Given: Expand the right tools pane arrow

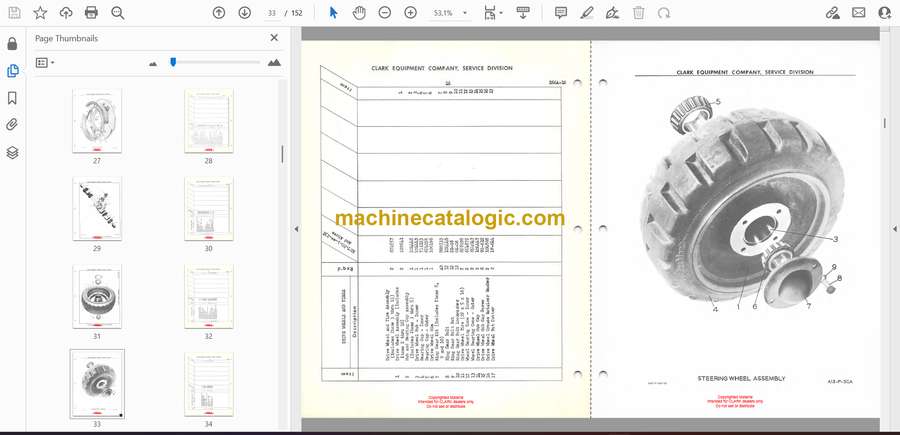Looking at the screenshot, I should [x=894, y=229].
